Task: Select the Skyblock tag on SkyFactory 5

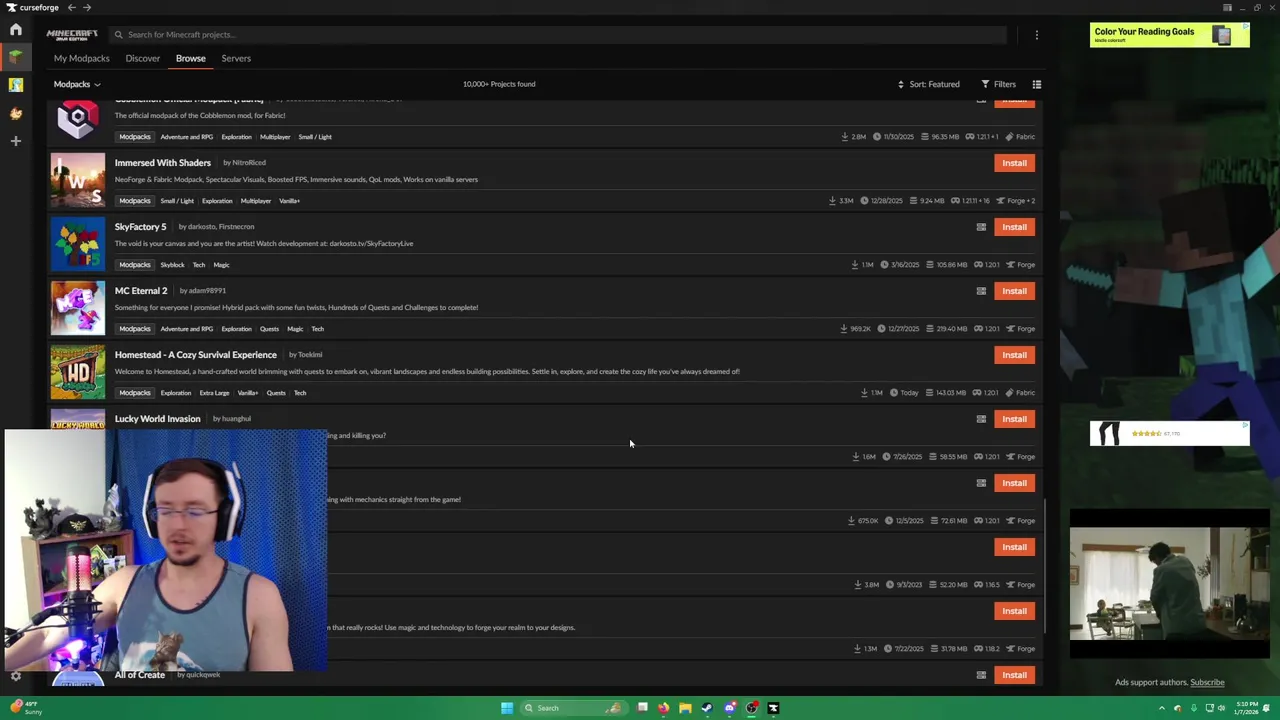Action: (x=173, y=265)
